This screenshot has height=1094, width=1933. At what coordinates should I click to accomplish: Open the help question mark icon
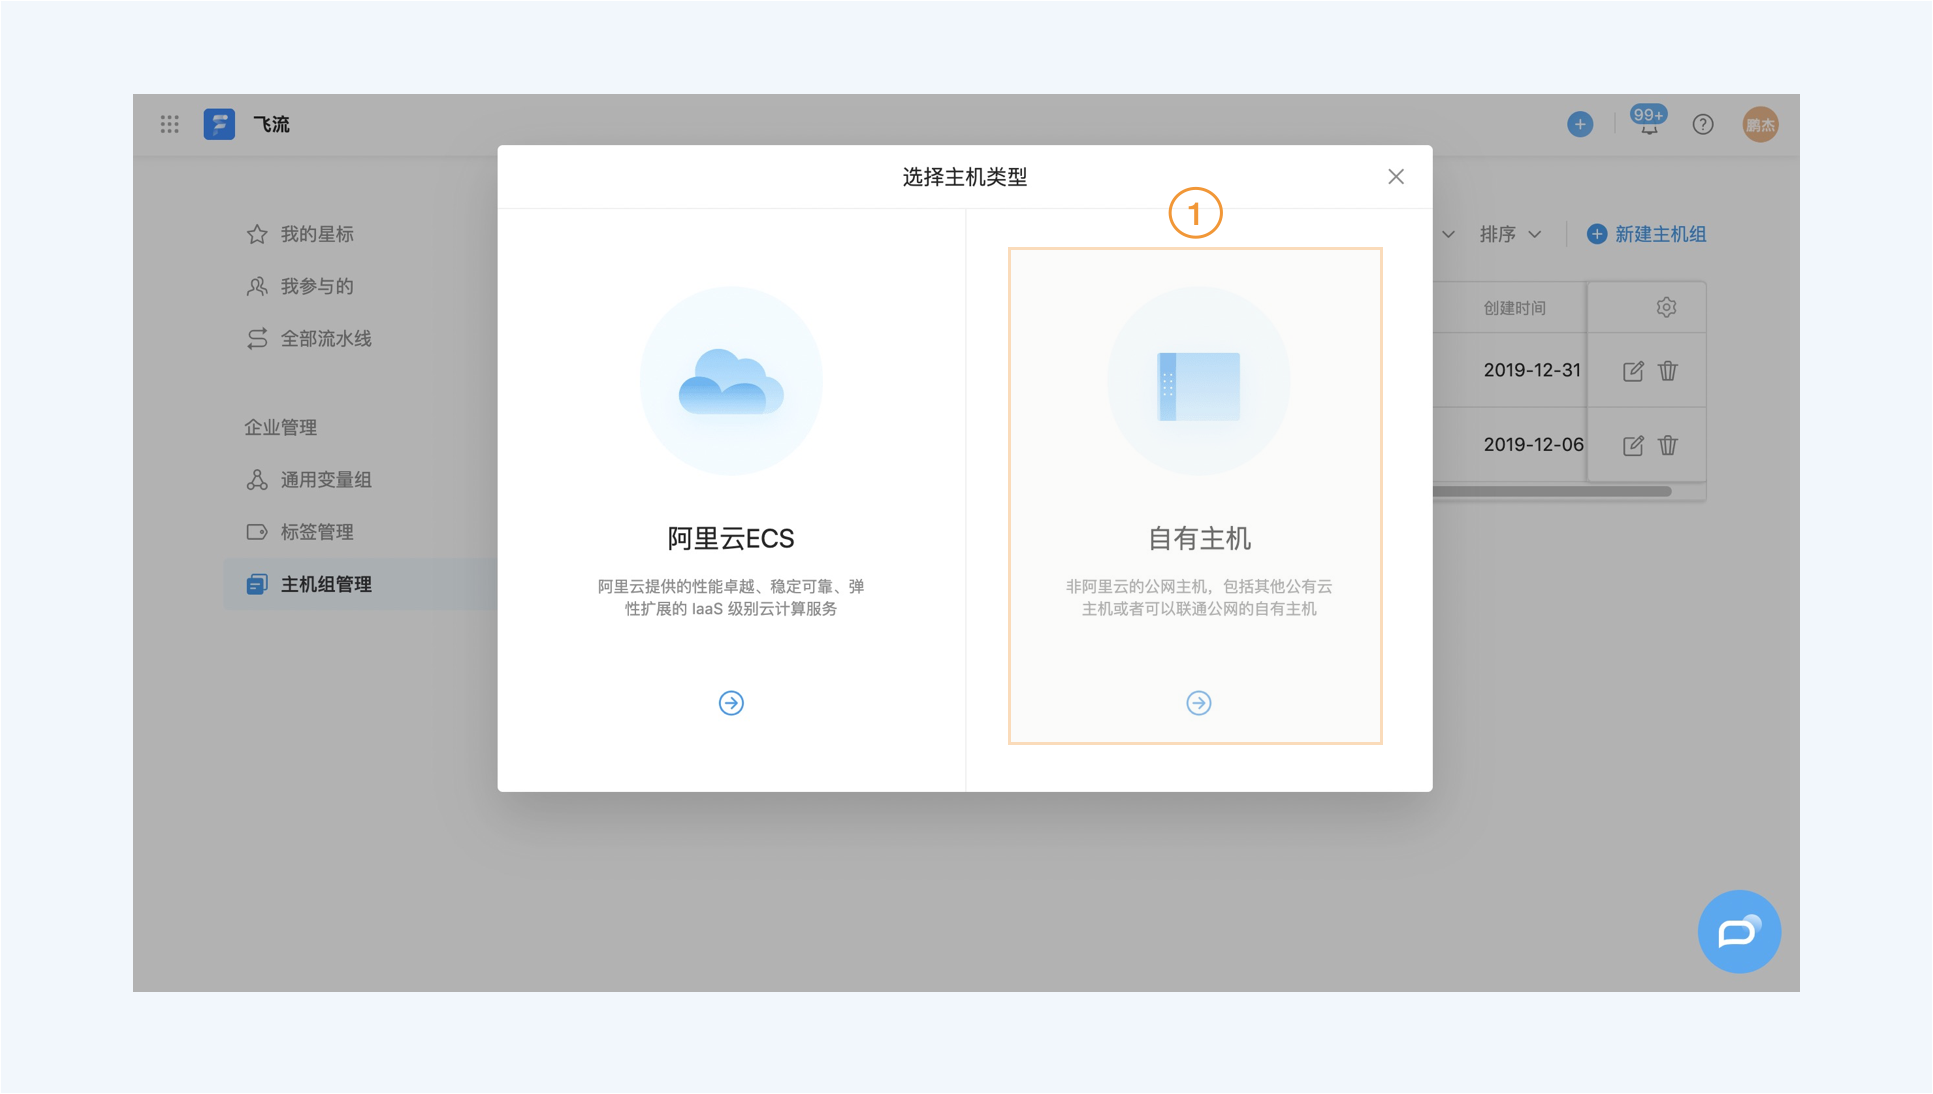(1703, 124)
